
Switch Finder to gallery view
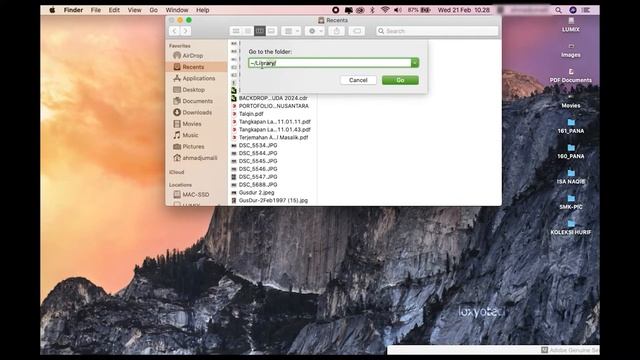pyautogui.click(x=271, y=31)
